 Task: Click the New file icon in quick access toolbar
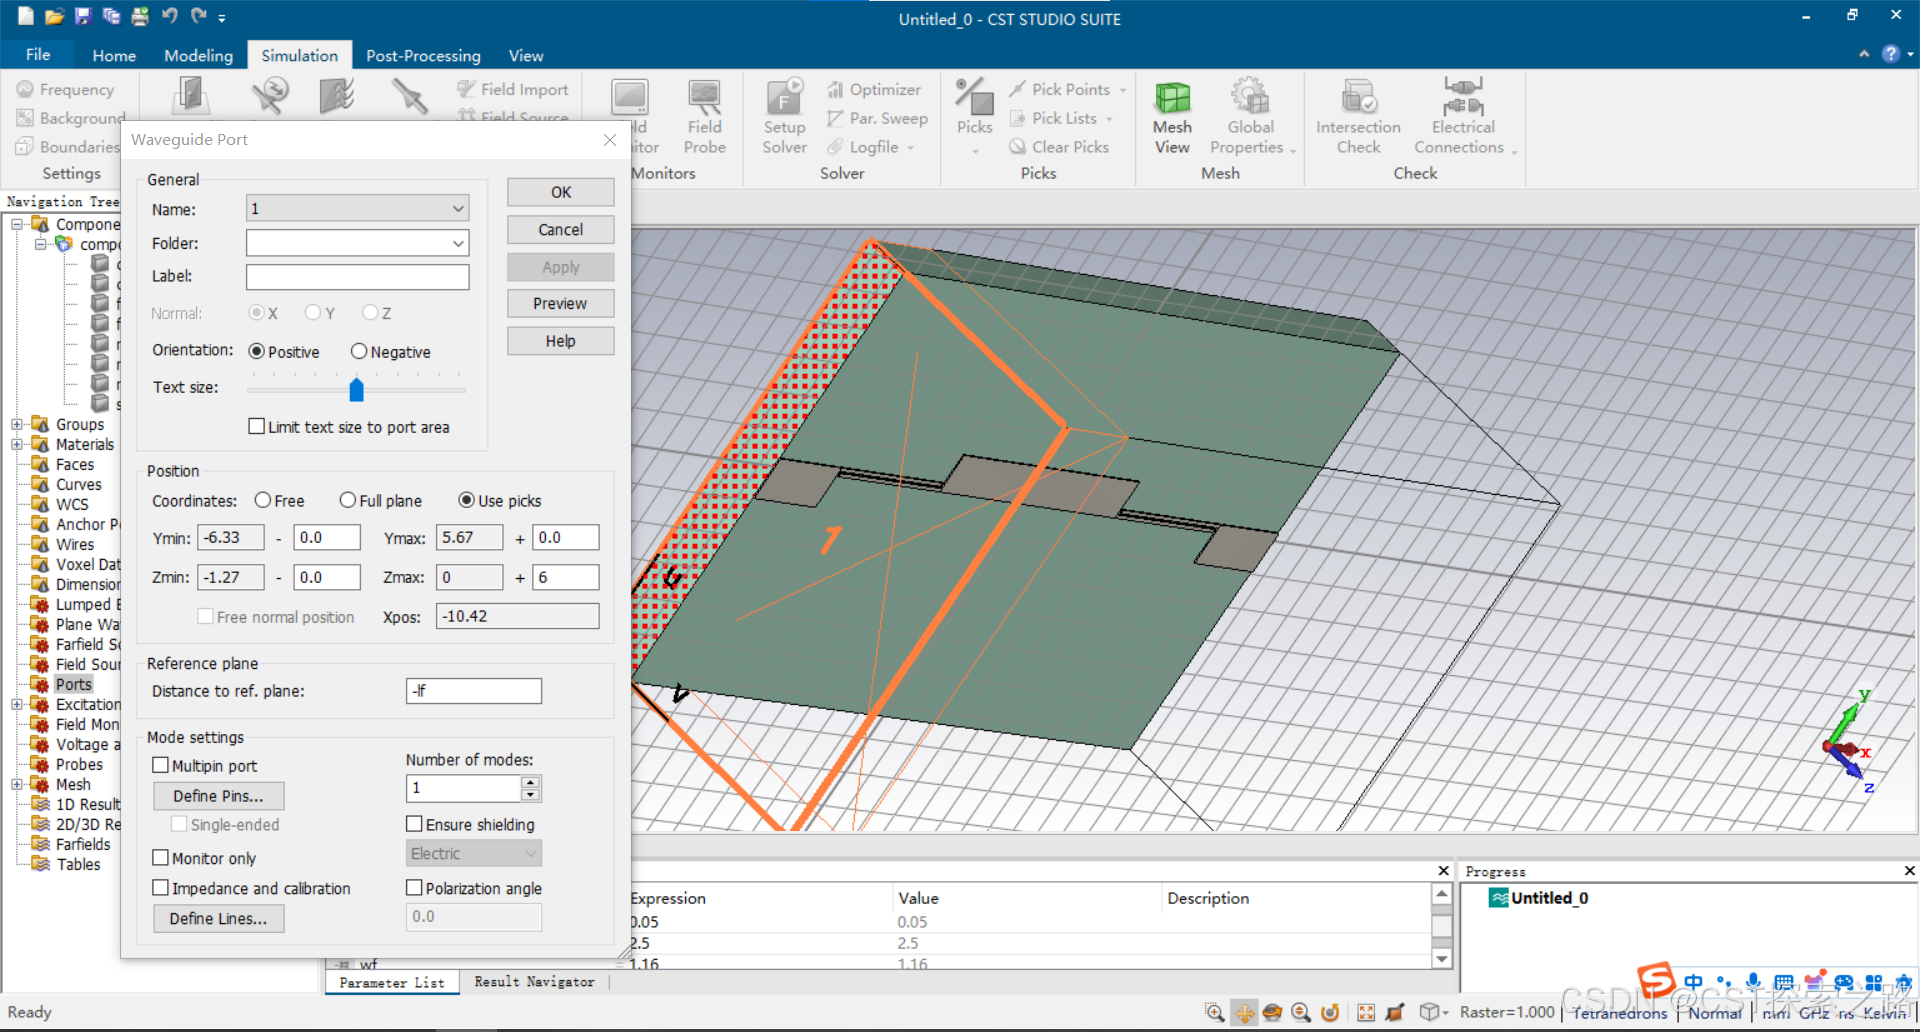[x=26, y=16]
